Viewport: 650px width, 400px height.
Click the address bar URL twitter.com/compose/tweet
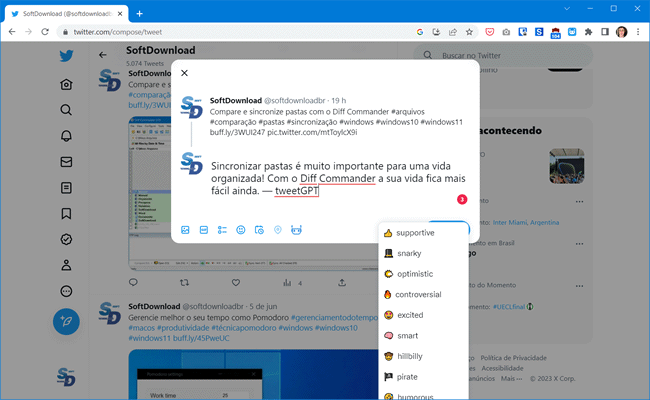[118, 32]
